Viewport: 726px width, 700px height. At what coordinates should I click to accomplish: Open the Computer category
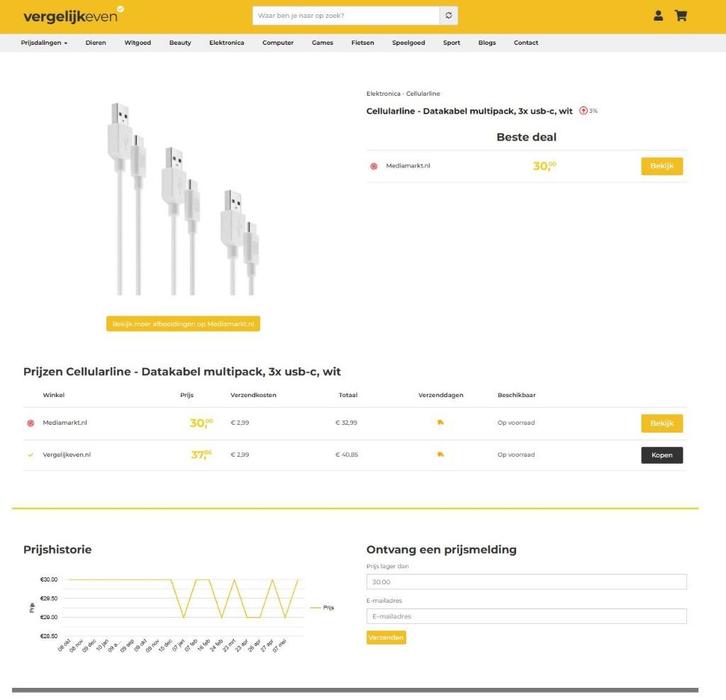pos(278,43)
